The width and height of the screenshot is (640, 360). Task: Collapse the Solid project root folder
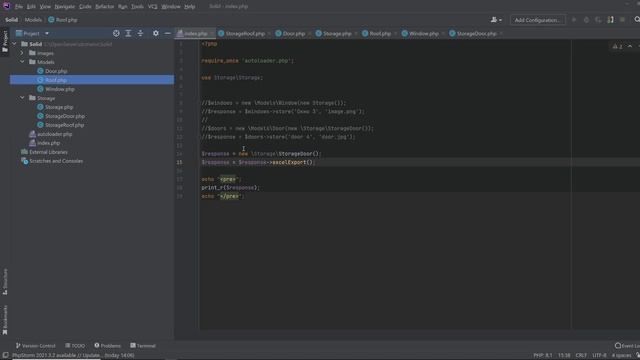pyautogui.click(x=14, y=44)
